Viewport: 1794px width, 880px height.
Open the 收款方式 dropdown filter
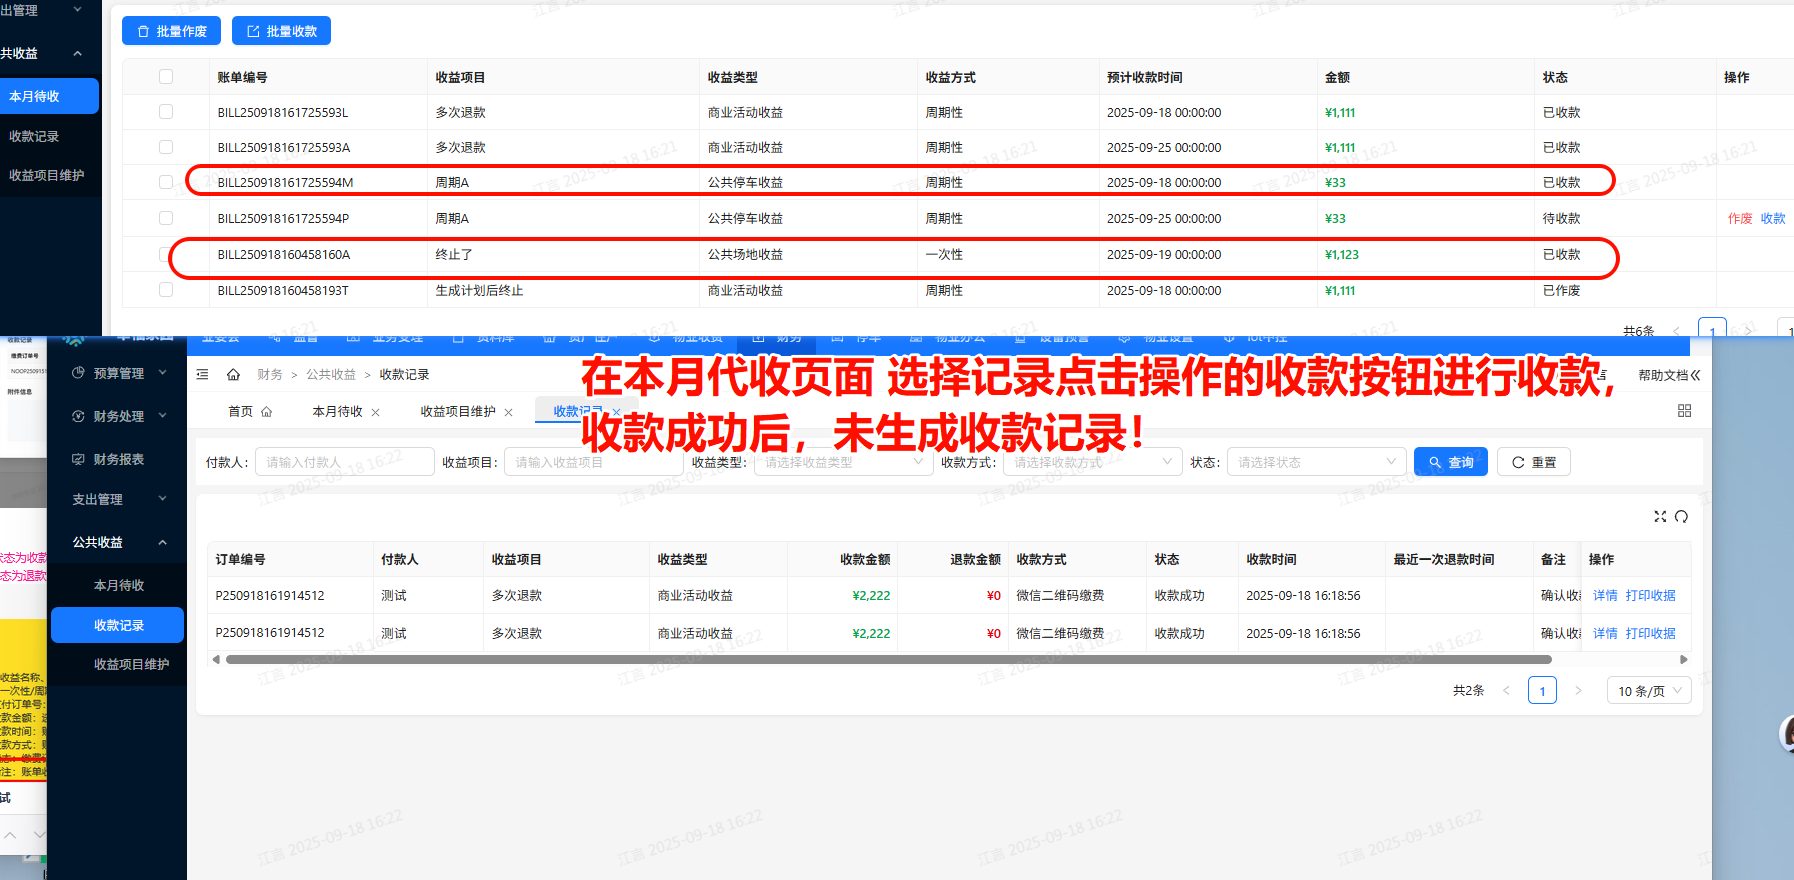1092,462
